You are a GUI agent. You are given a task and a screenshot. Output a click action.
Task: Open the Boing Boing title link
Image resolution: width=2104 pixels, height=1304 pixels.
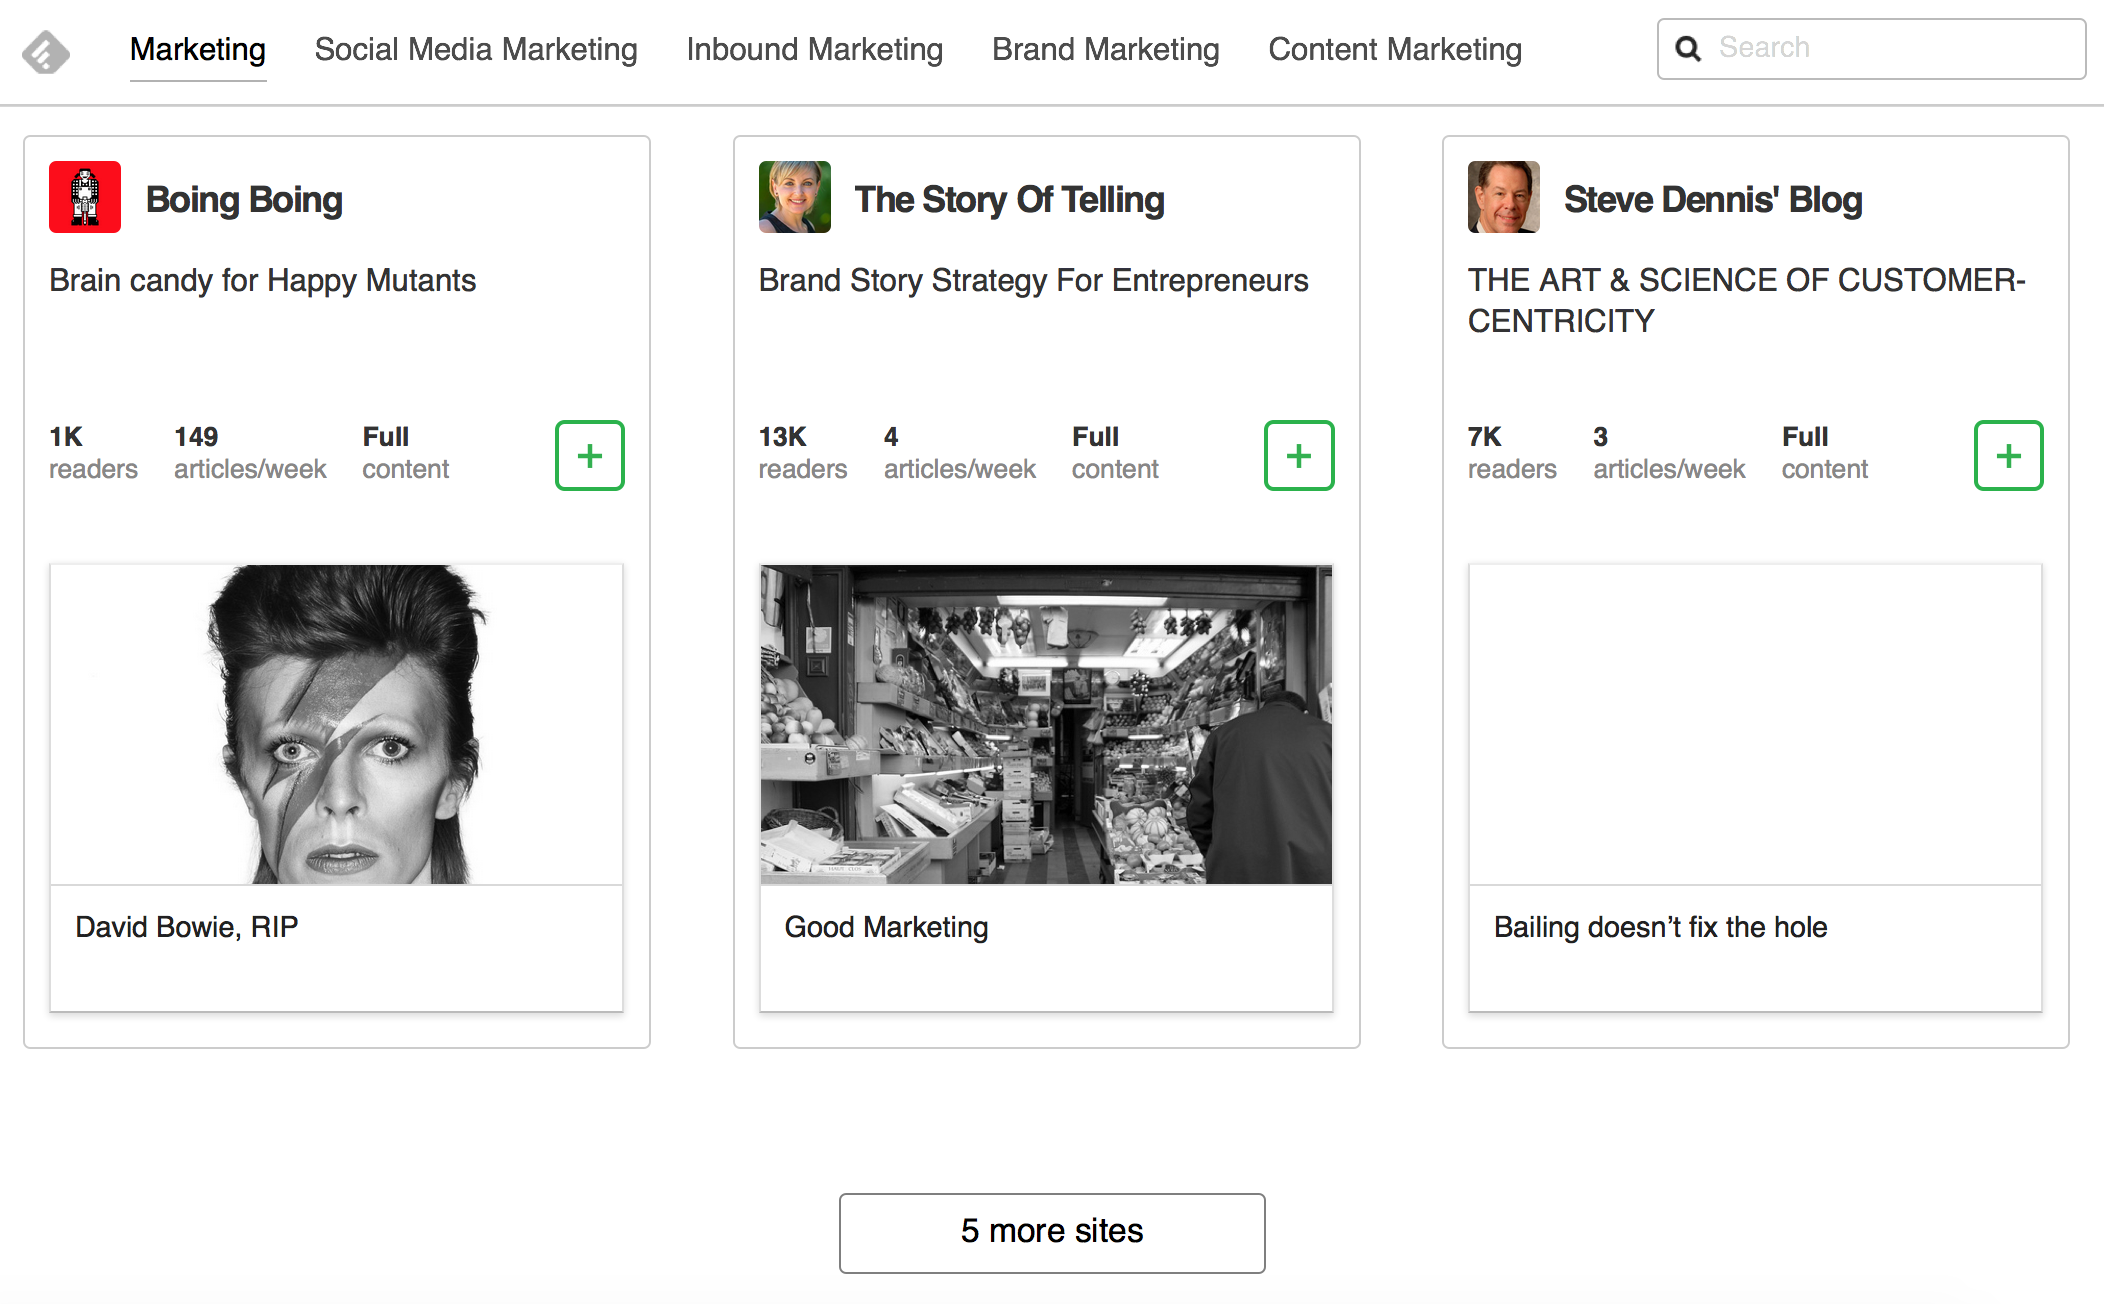pyautogui.click(x=244, y=199)
